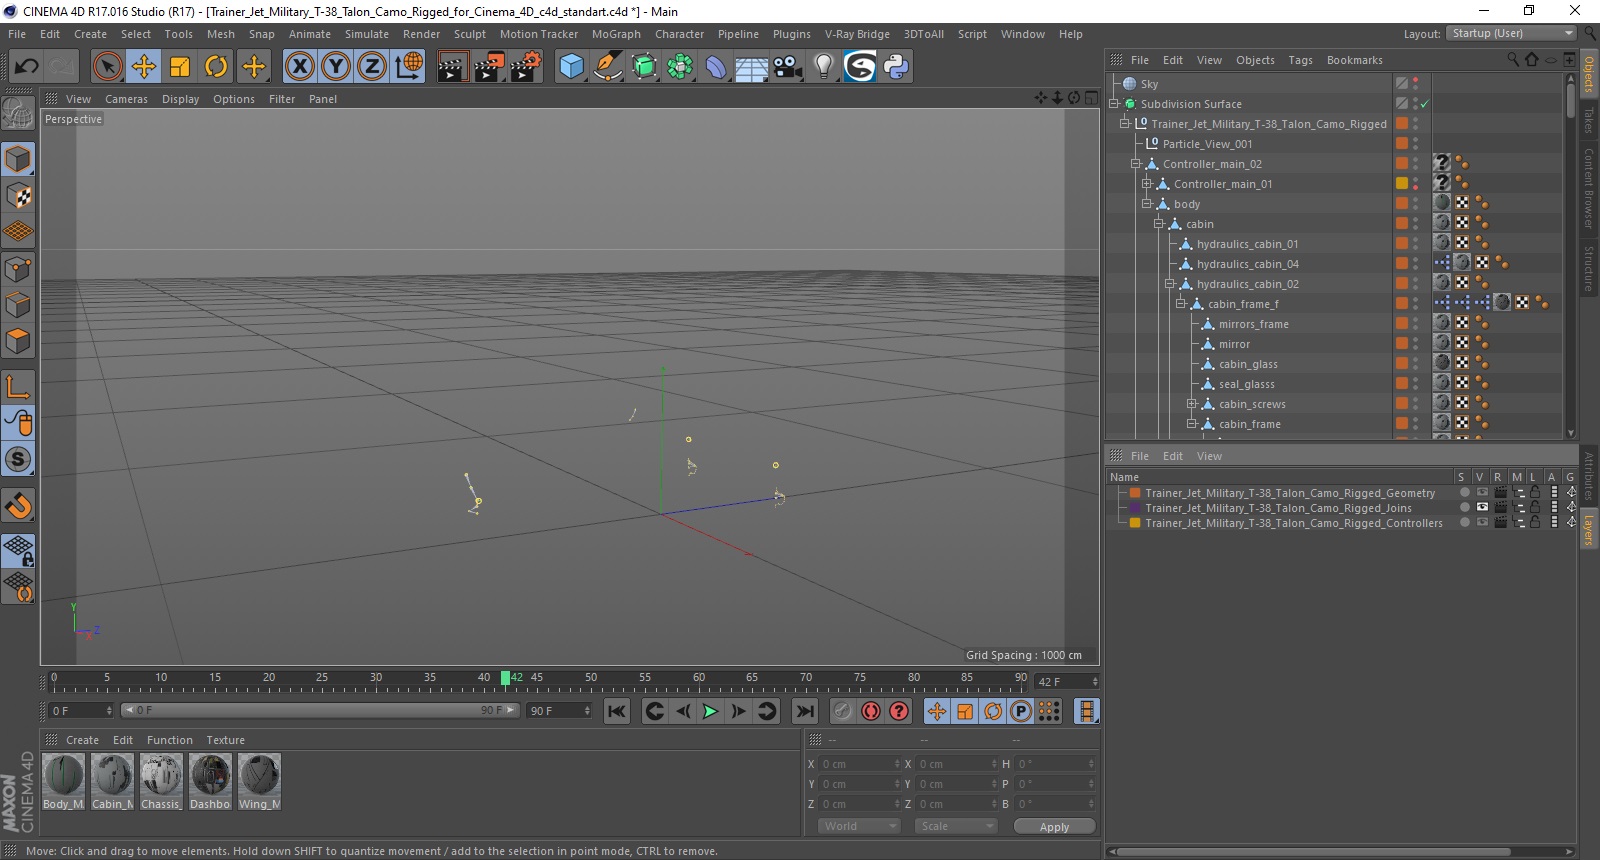Viewport: 1600px width, 860px height.
Task: Toggle visibility of Rigged_Geometry layer
Action: (1482, 493)
